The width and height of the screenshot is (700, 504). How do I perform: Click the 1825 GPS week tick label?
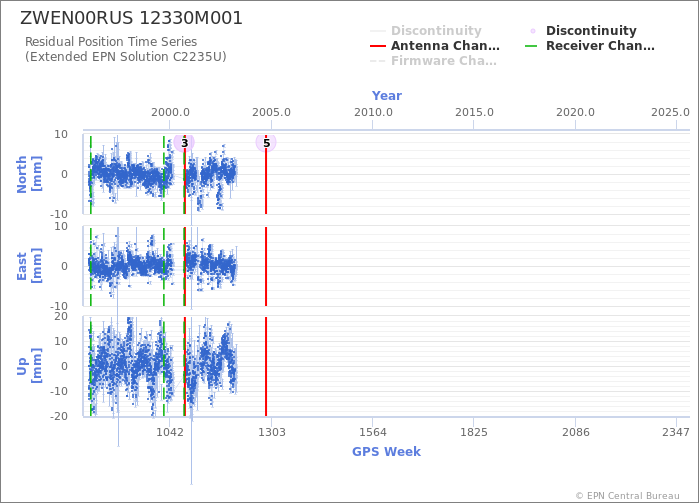coord(474,432)
